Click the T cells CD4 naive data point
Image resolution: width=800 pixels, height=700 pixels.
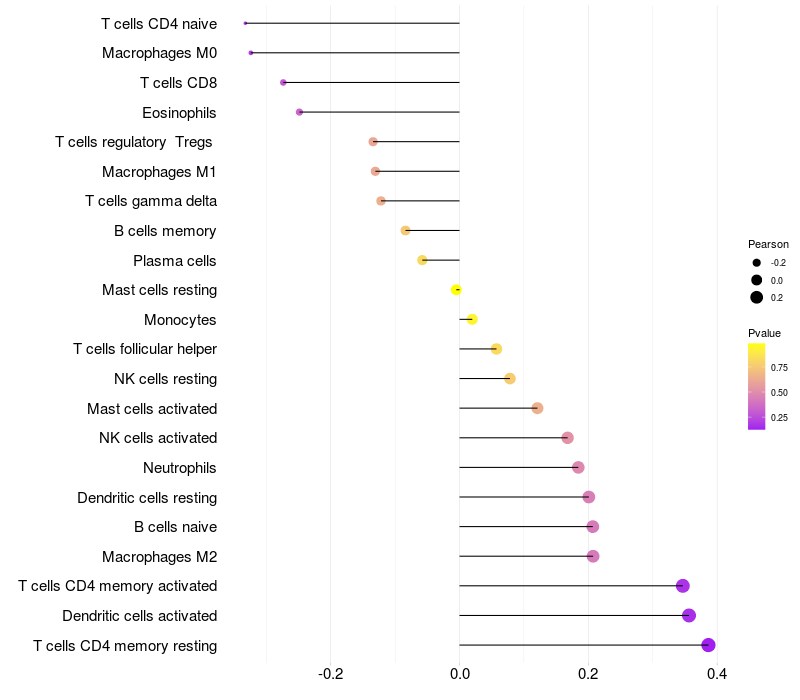pyautogui.click(x=245, y=23)
